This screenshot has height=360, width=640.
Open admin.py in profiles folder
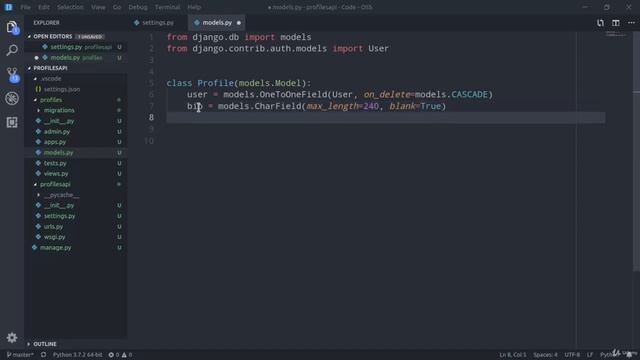[57, 132]
